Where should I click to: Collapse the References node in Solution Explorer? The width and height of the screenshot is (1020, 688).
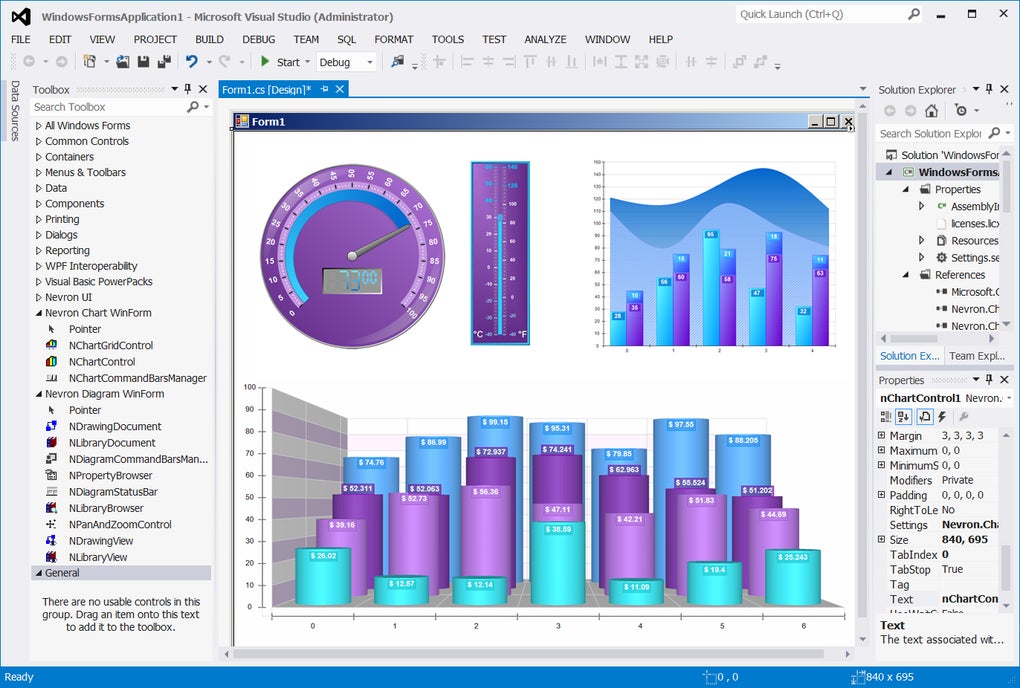click(907, 275)
